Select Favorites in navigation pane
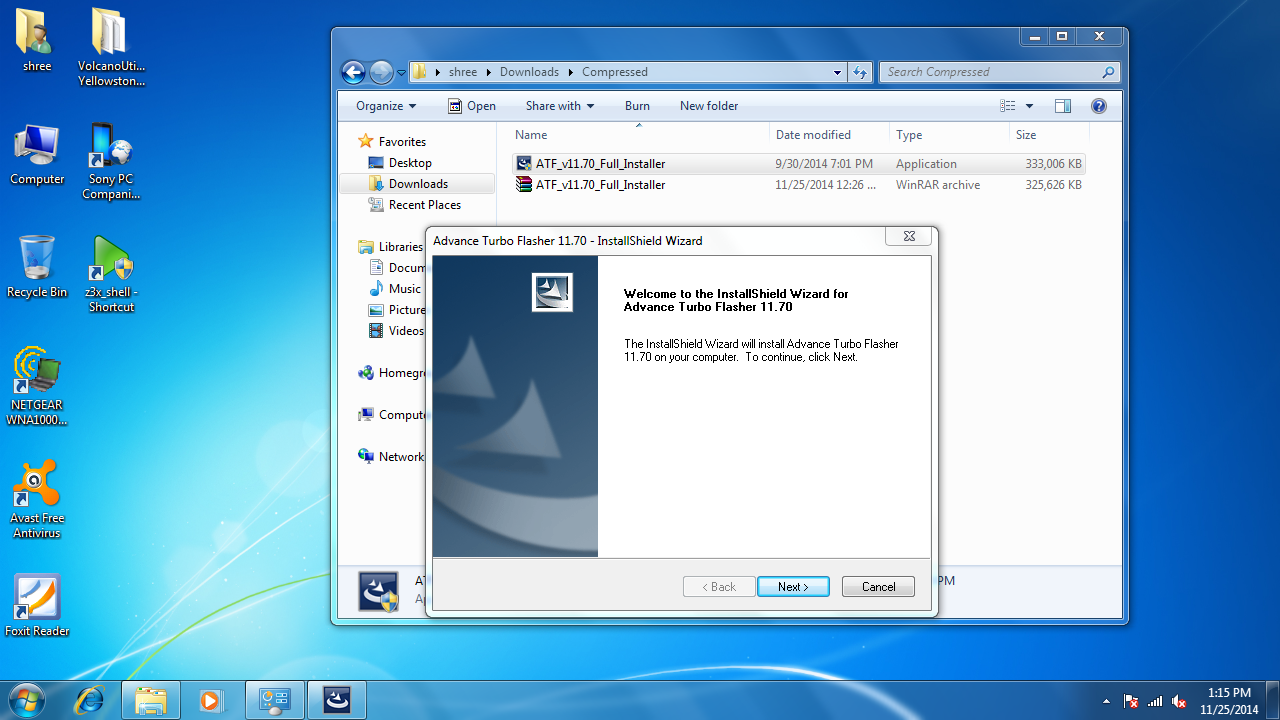This screenshot has width=1280, height=720. click(402, 142)
